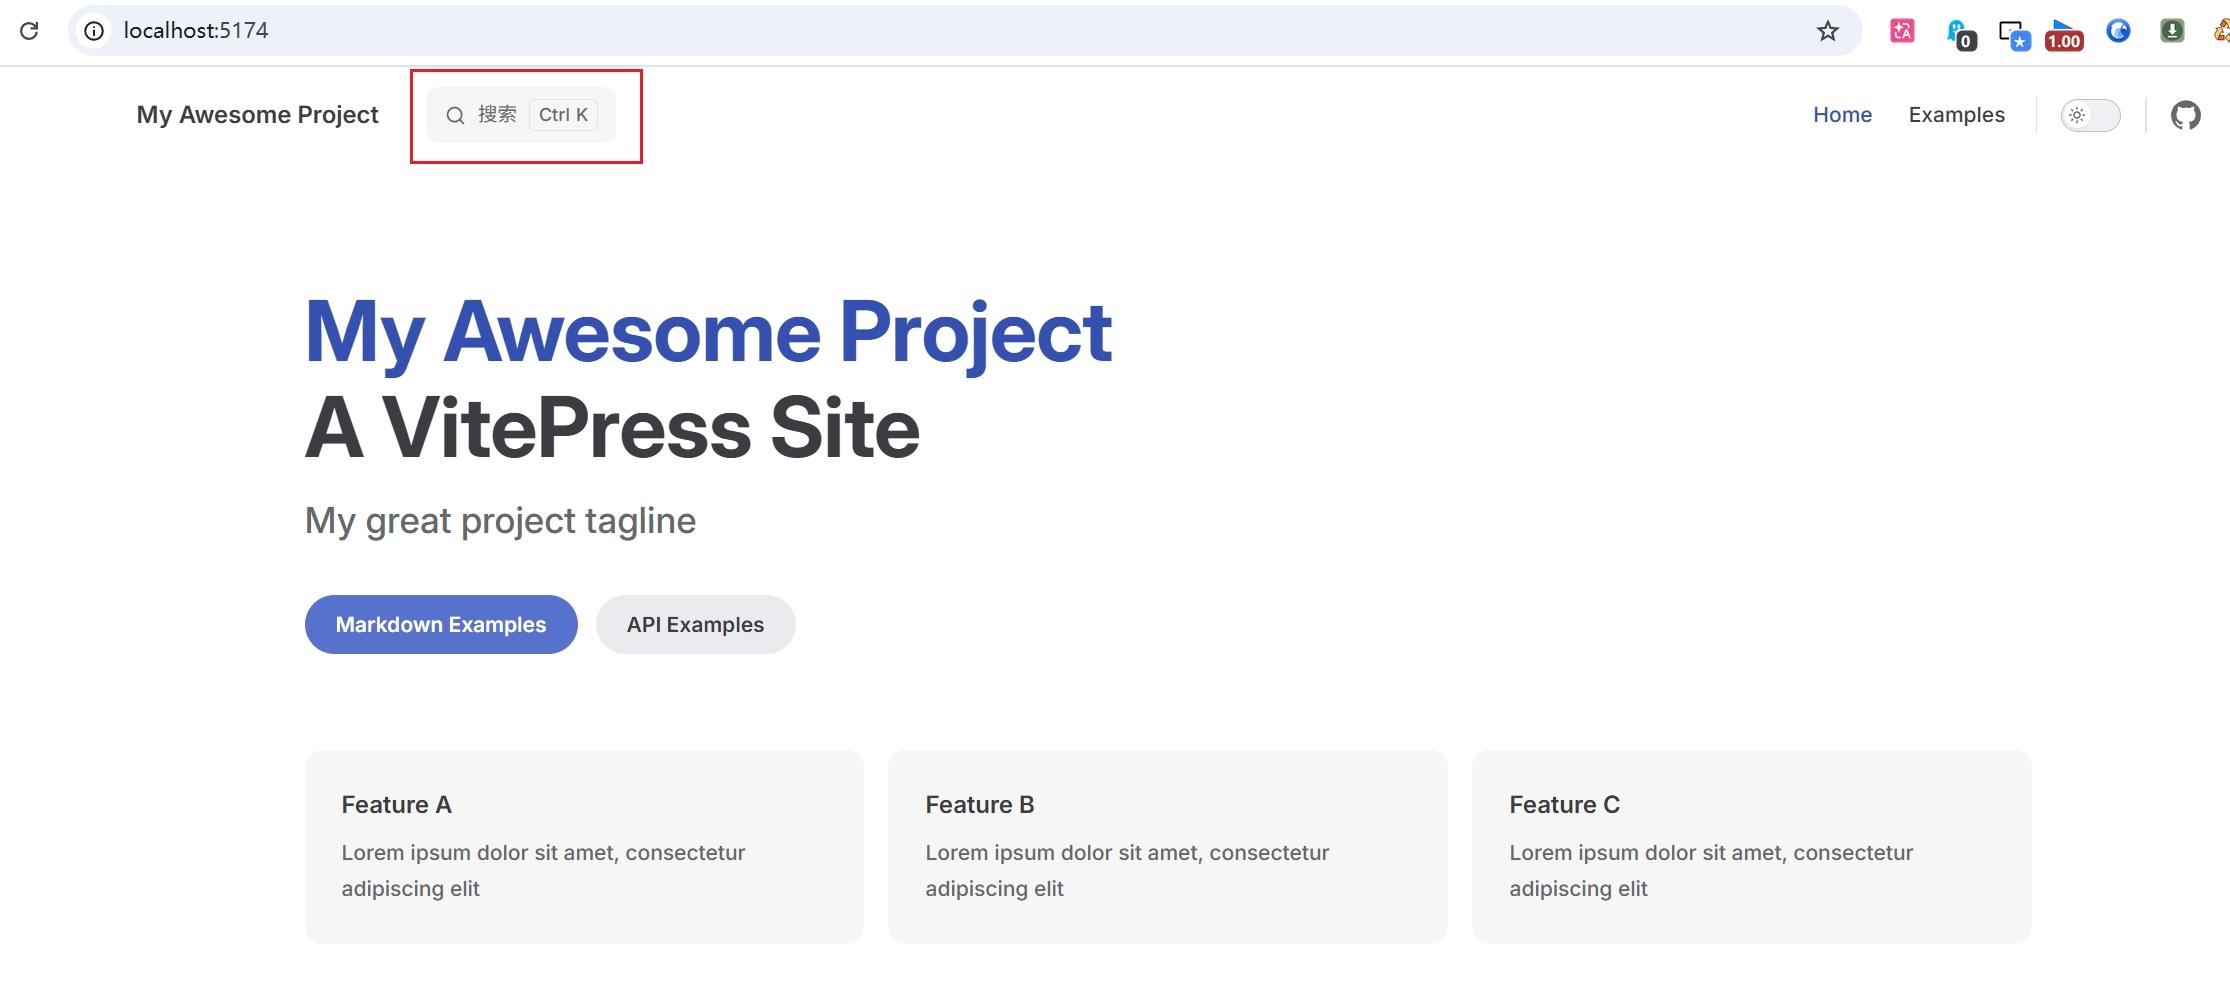Open the site information icon beside localhost

click(94, 31)
